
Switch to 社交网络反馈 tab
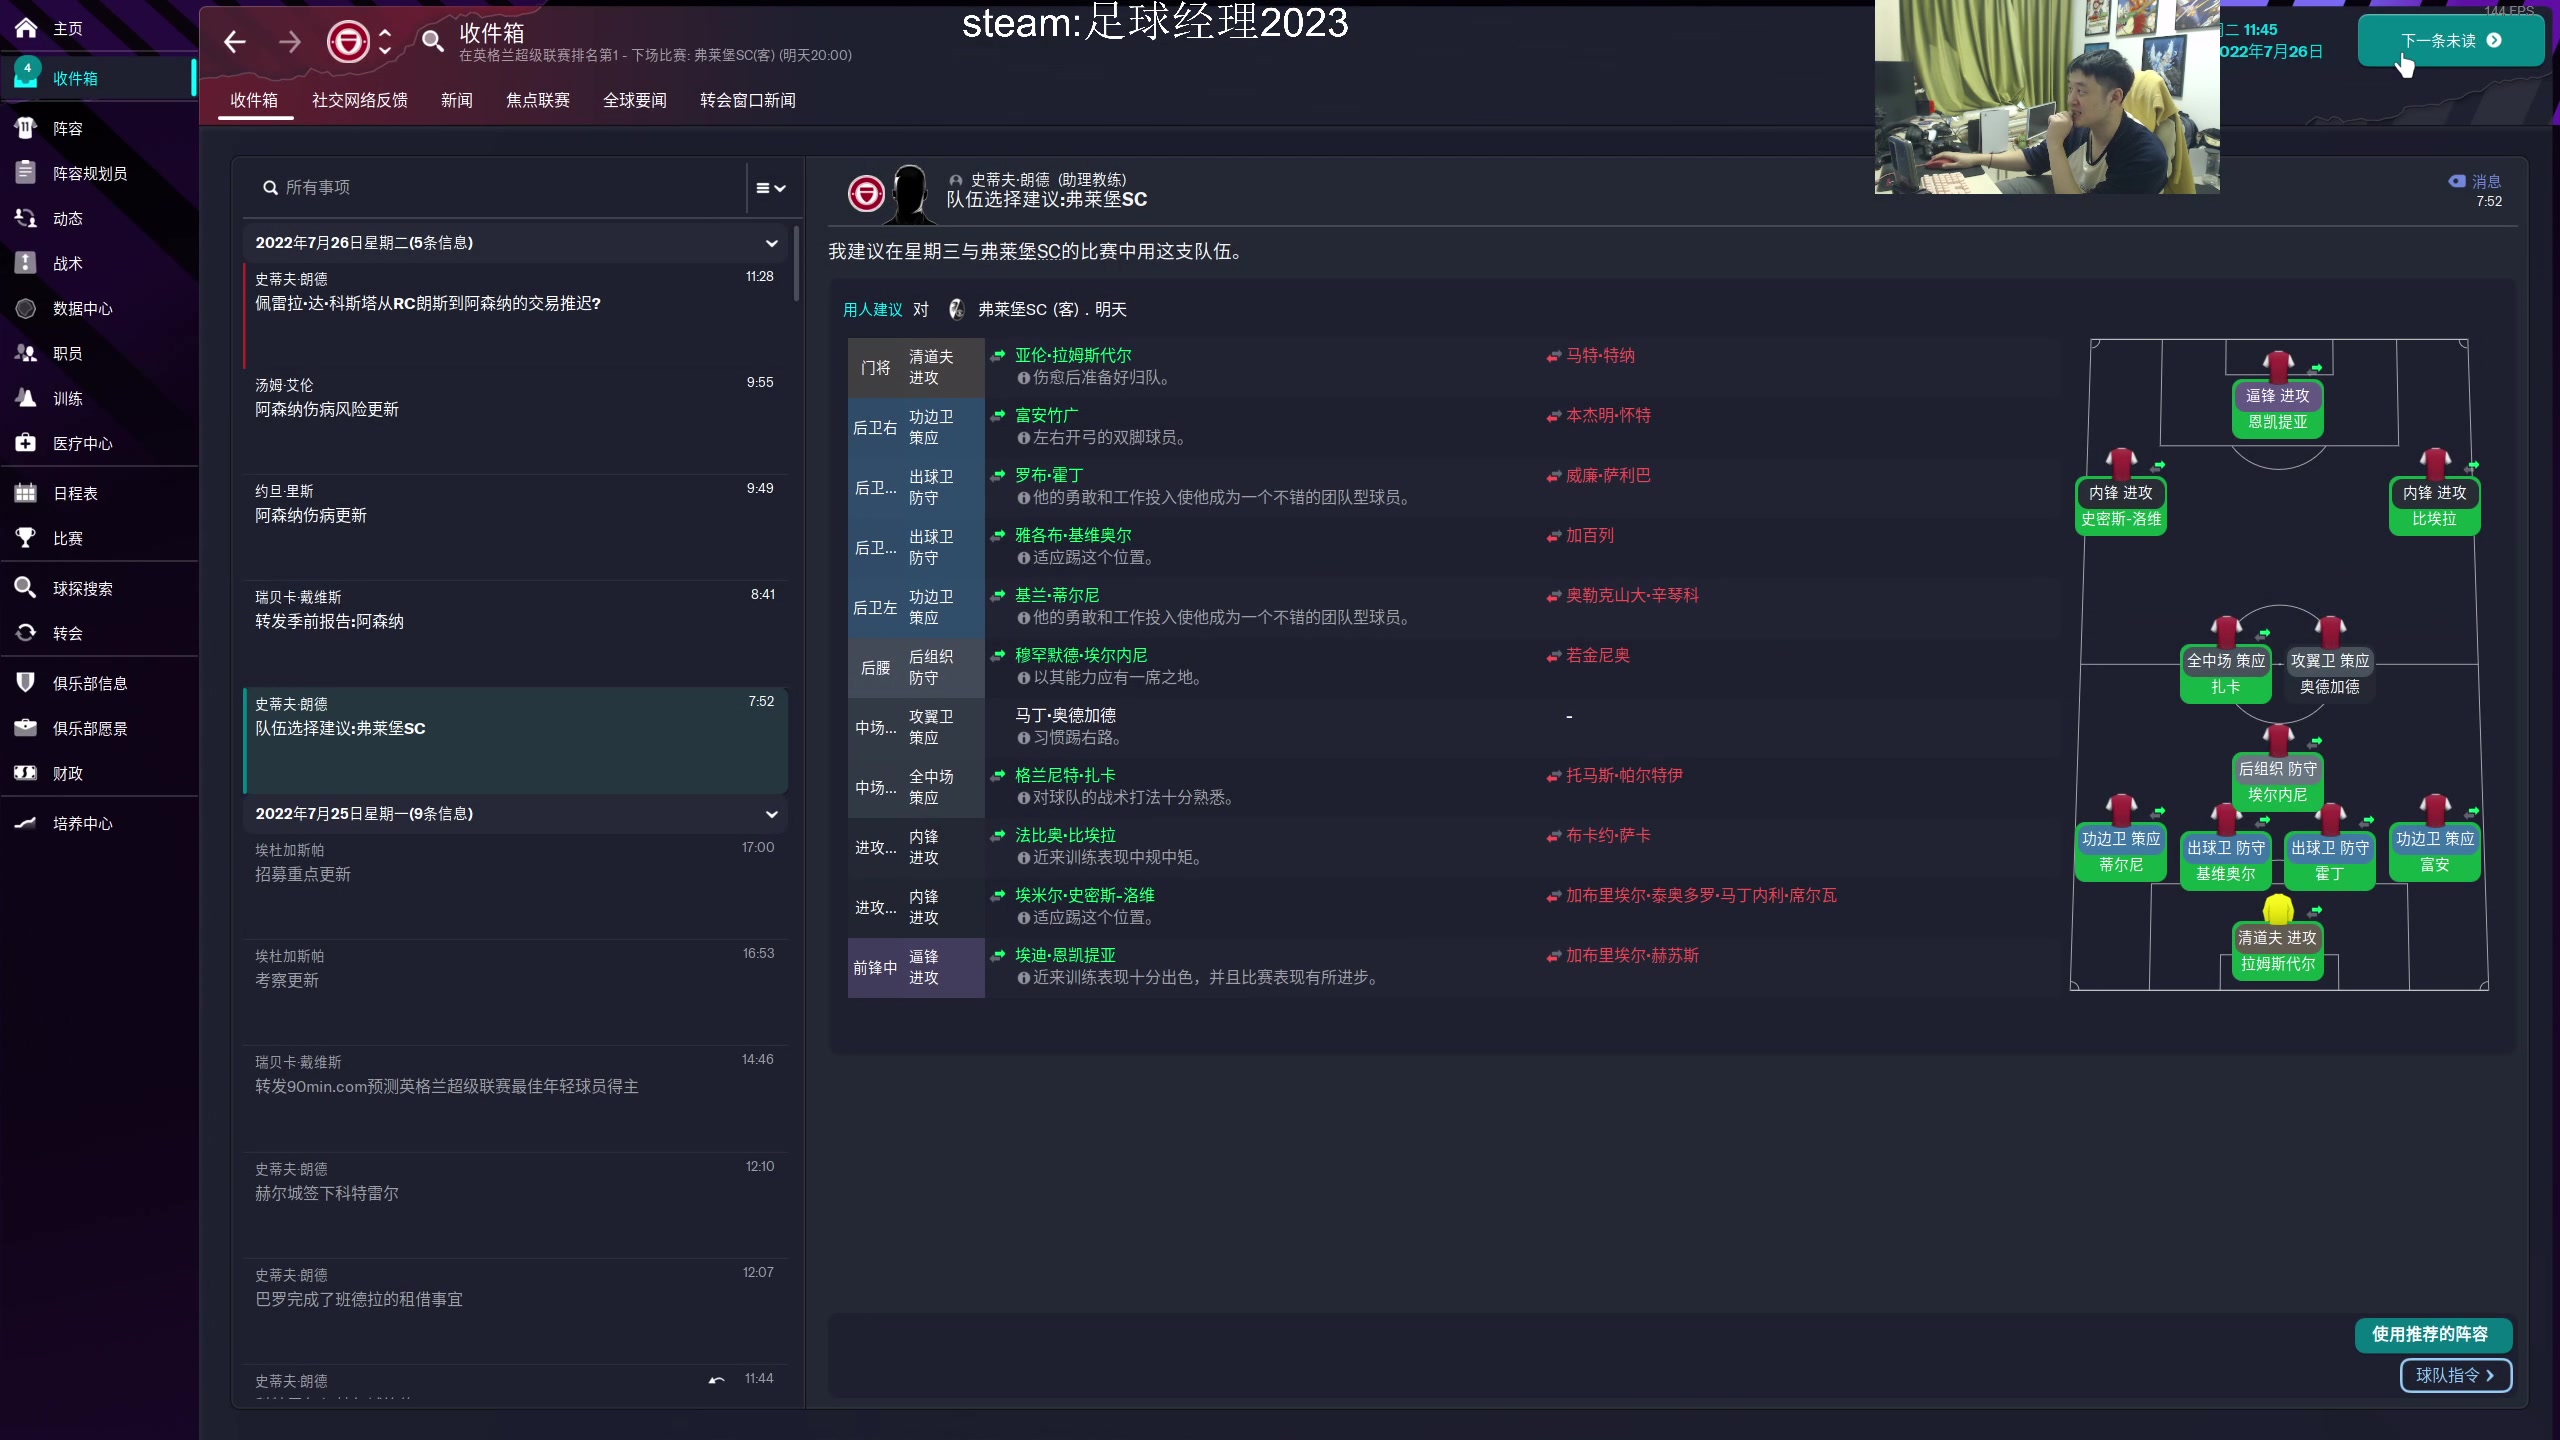(x=360, y=100)
